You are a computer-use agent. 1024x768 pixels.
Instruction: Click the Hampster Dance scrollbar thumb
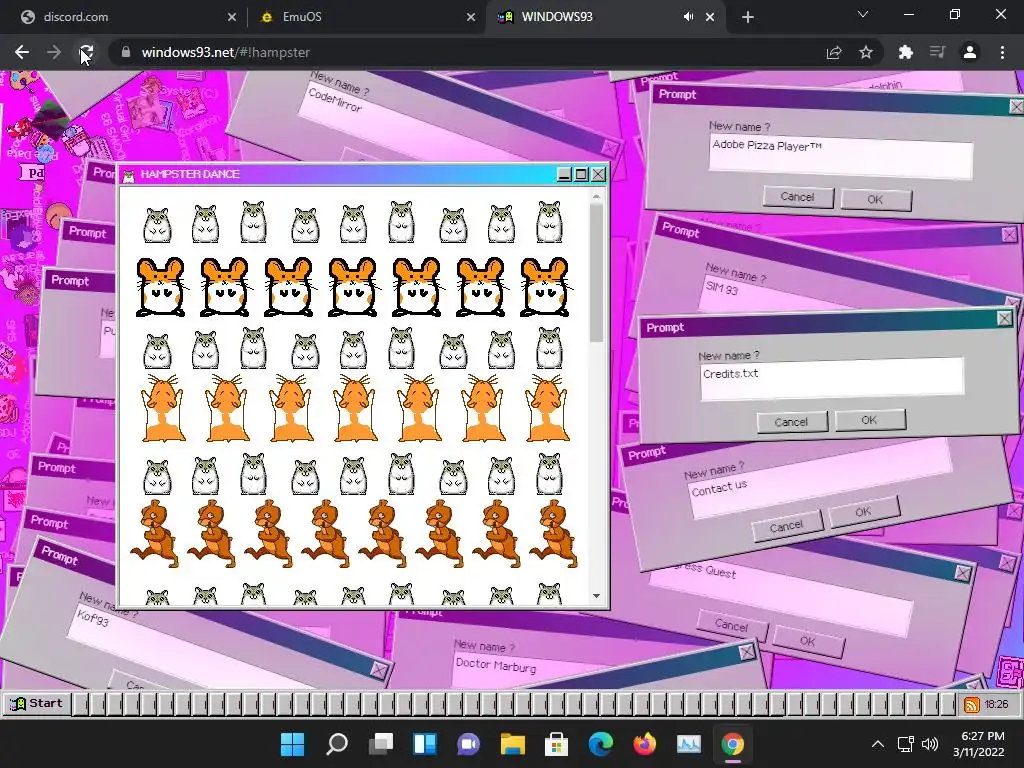point(596,273)
